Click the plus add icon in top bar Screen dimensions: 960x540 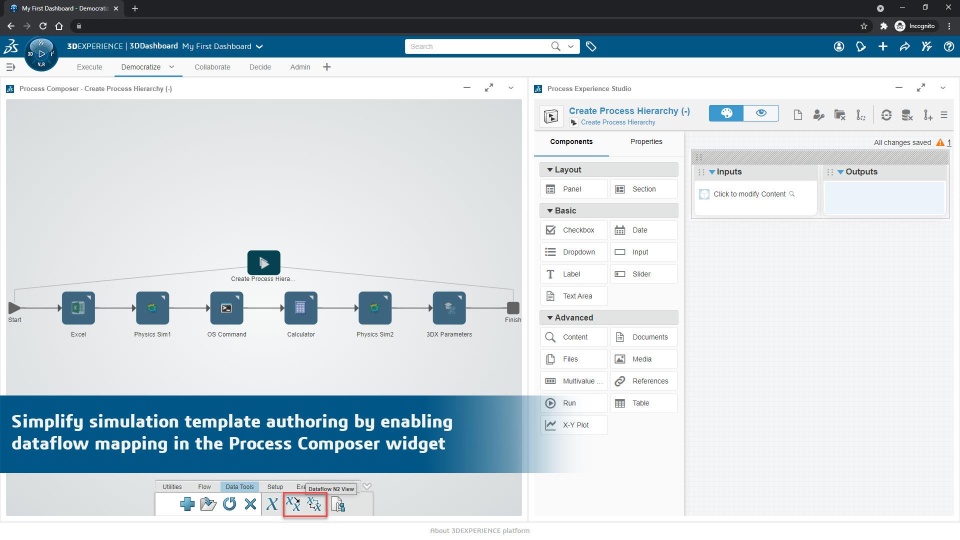coord(883,47)
